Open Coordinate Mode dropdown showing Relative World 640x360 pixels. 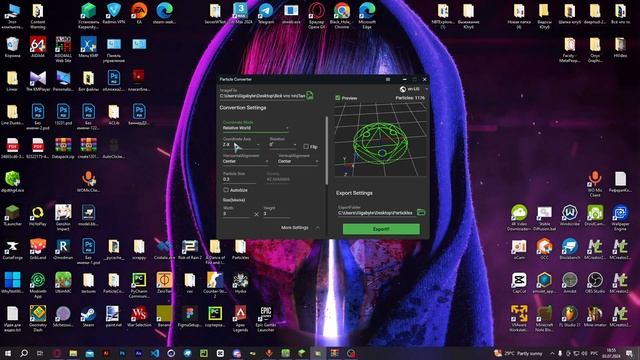256,128
